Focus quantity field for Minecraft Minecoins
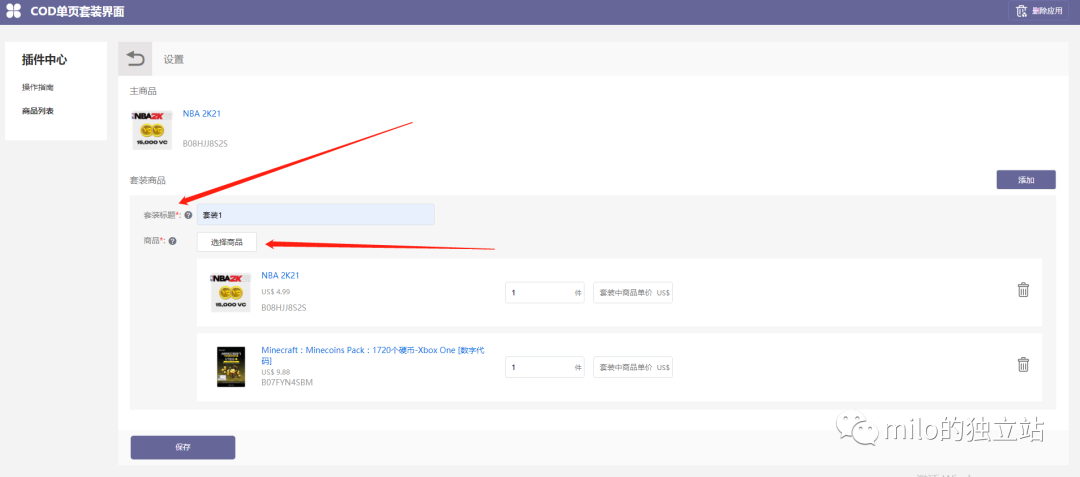Viewport: 1080px width, 477px height. point(544,367)
